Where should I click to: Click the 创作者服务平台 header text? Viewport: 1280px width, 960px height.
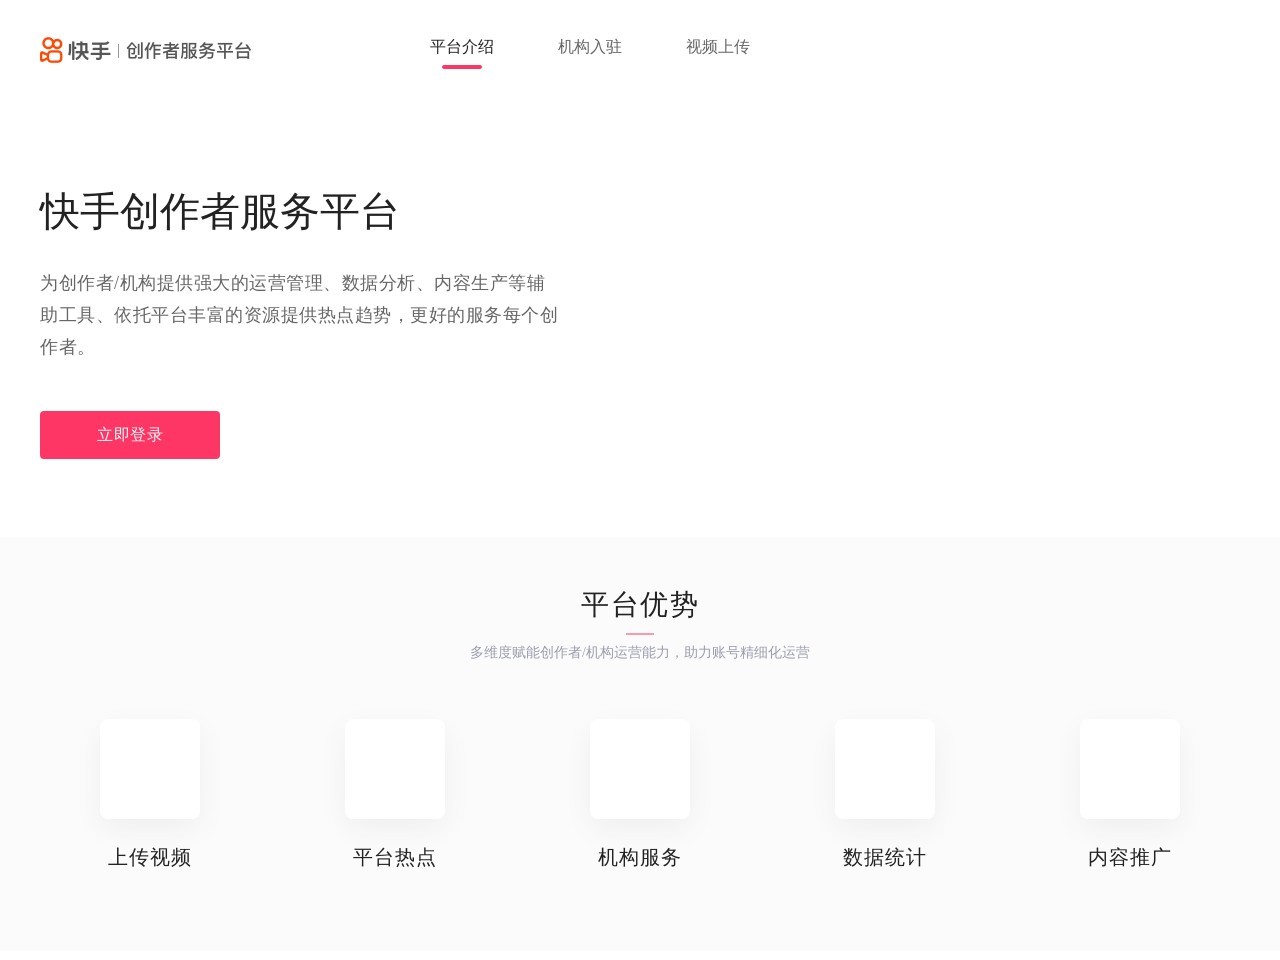189,51
